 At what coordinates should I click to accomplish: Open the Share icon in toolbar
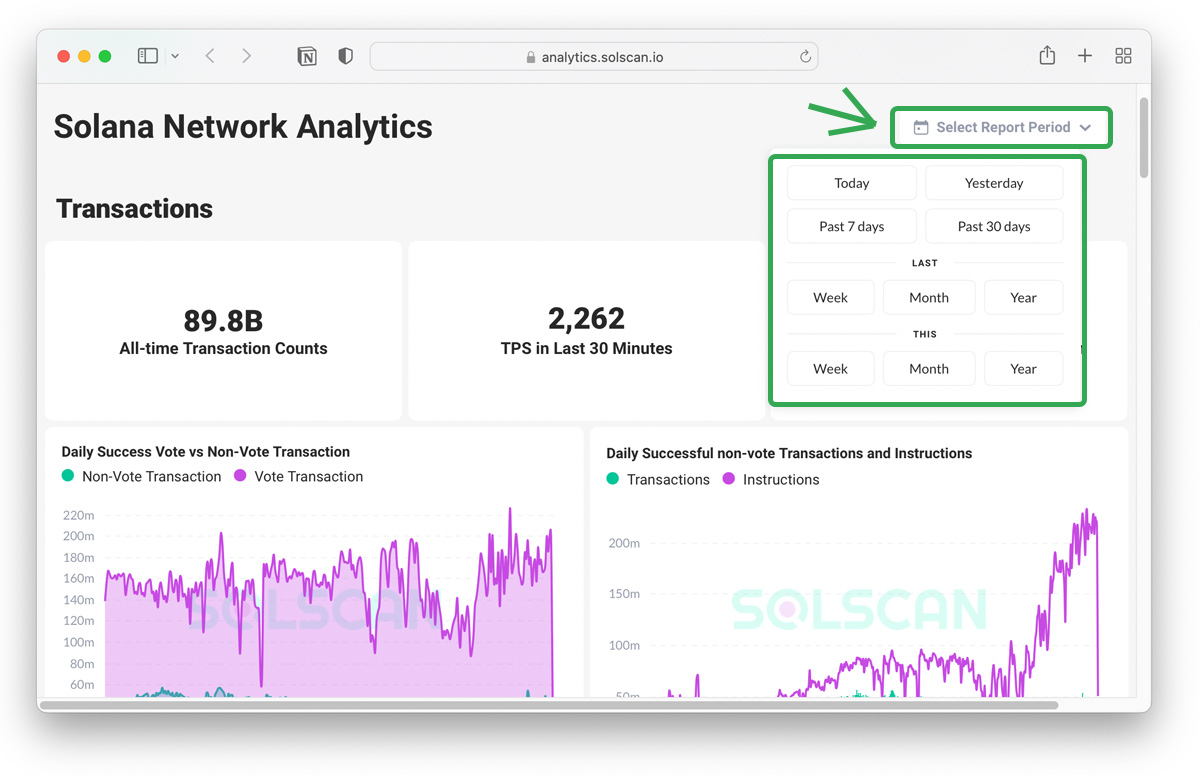point(1047,56)
